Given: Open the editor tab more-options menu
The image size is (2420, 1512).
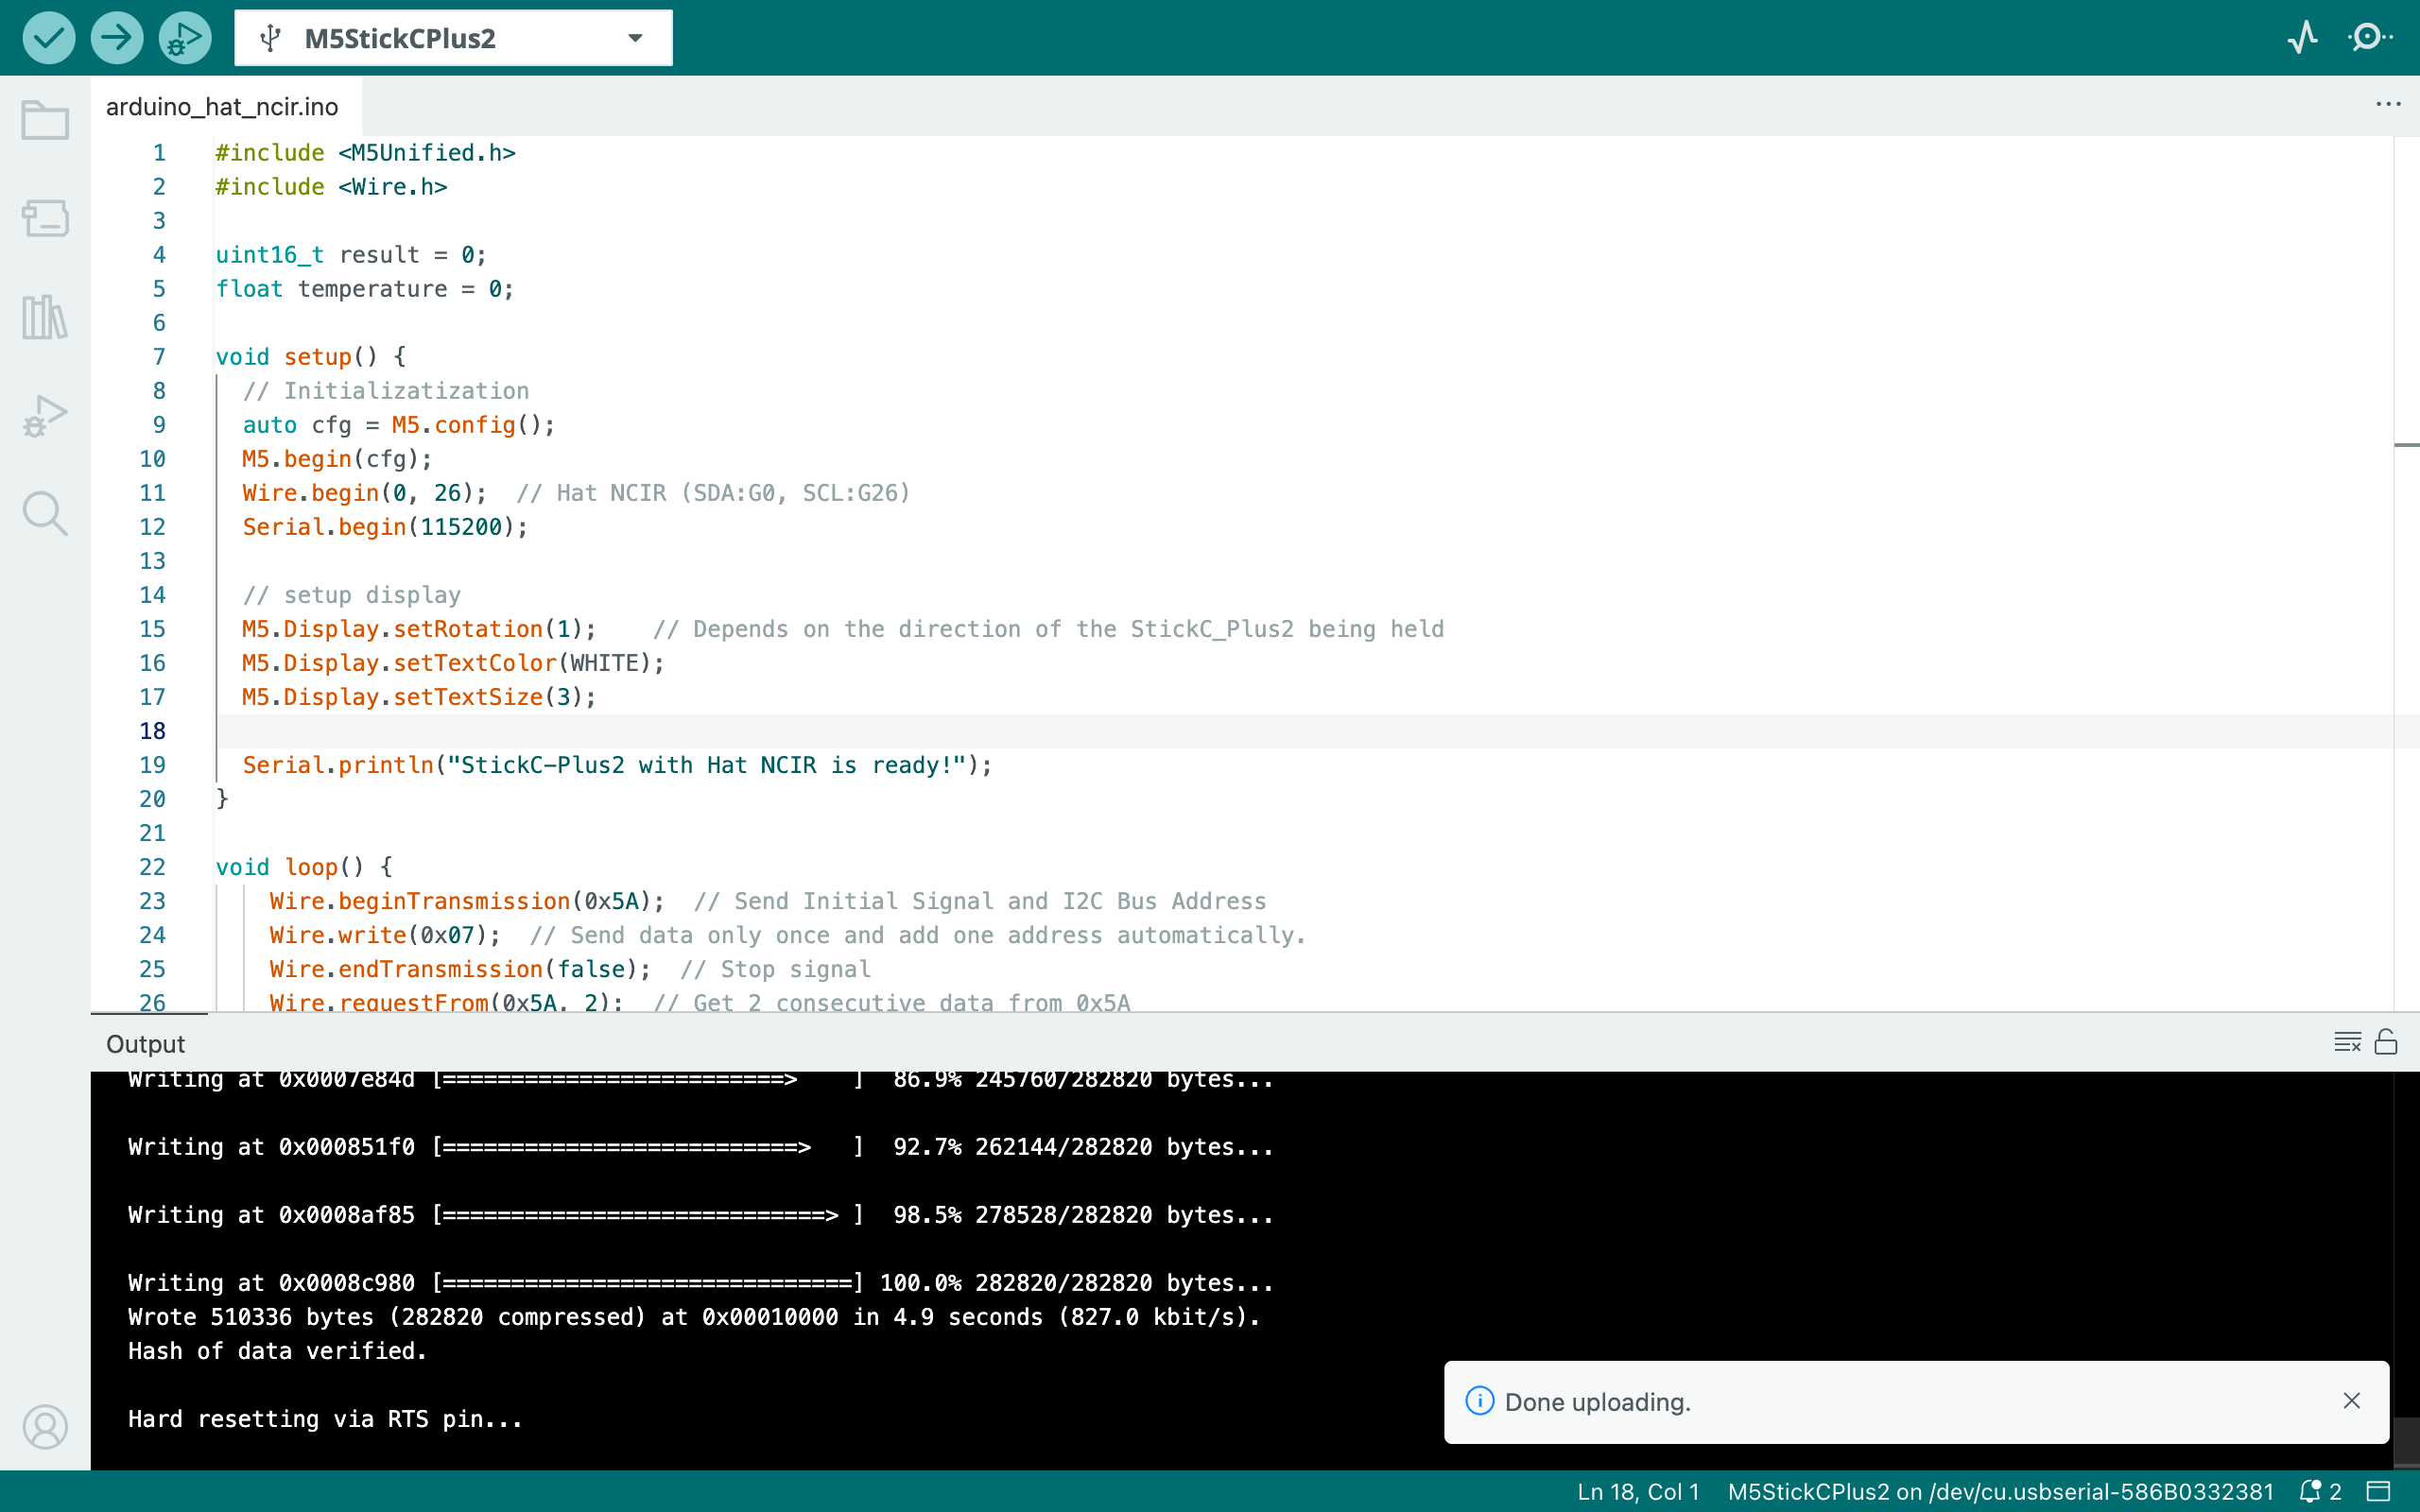Looking at the screenshot, I should [x=2387, y=105].
